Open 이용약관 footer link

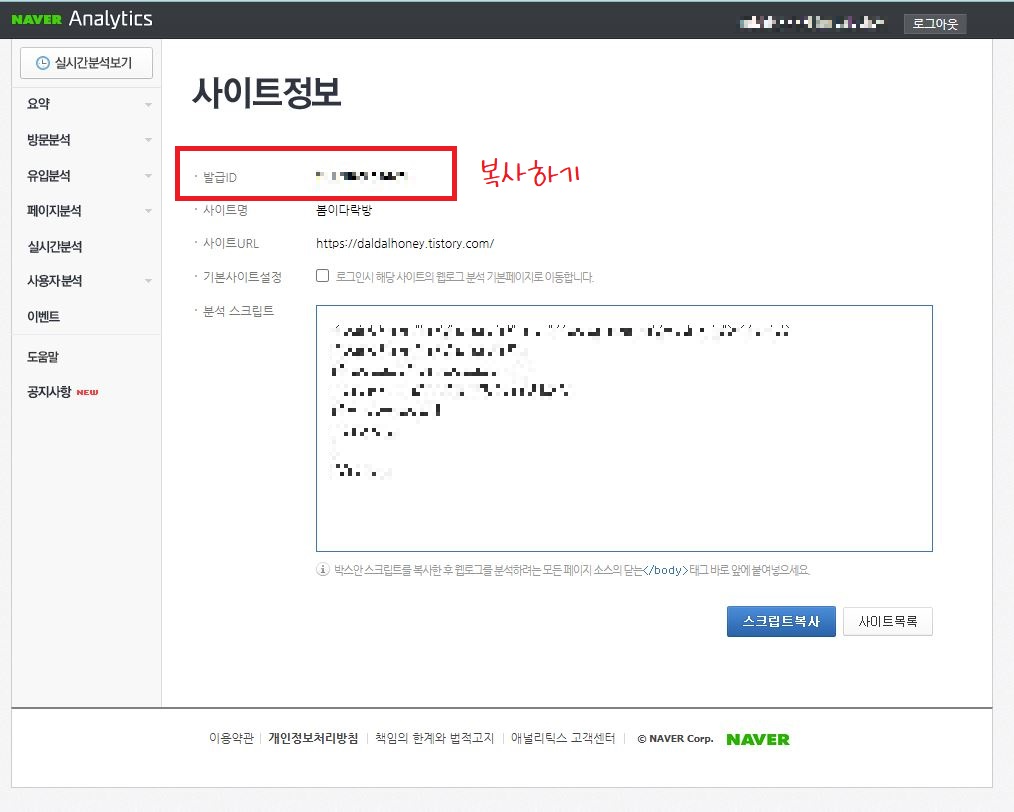click(x=231, y=738)
